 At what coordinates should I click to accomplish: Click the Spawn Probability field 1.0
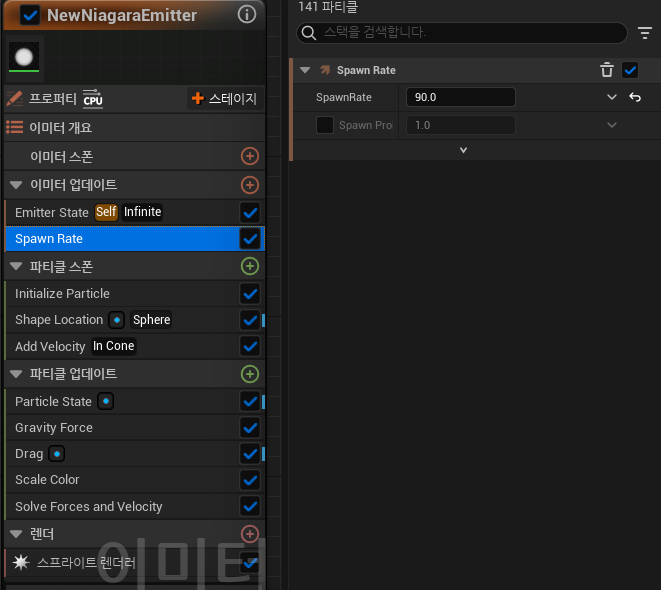pyautogui.click(x=461, y=125)
